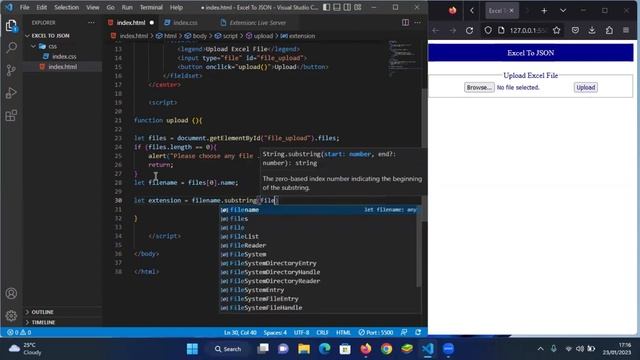
Task: Reload the page in Firefox
Action: click(469, 30)
